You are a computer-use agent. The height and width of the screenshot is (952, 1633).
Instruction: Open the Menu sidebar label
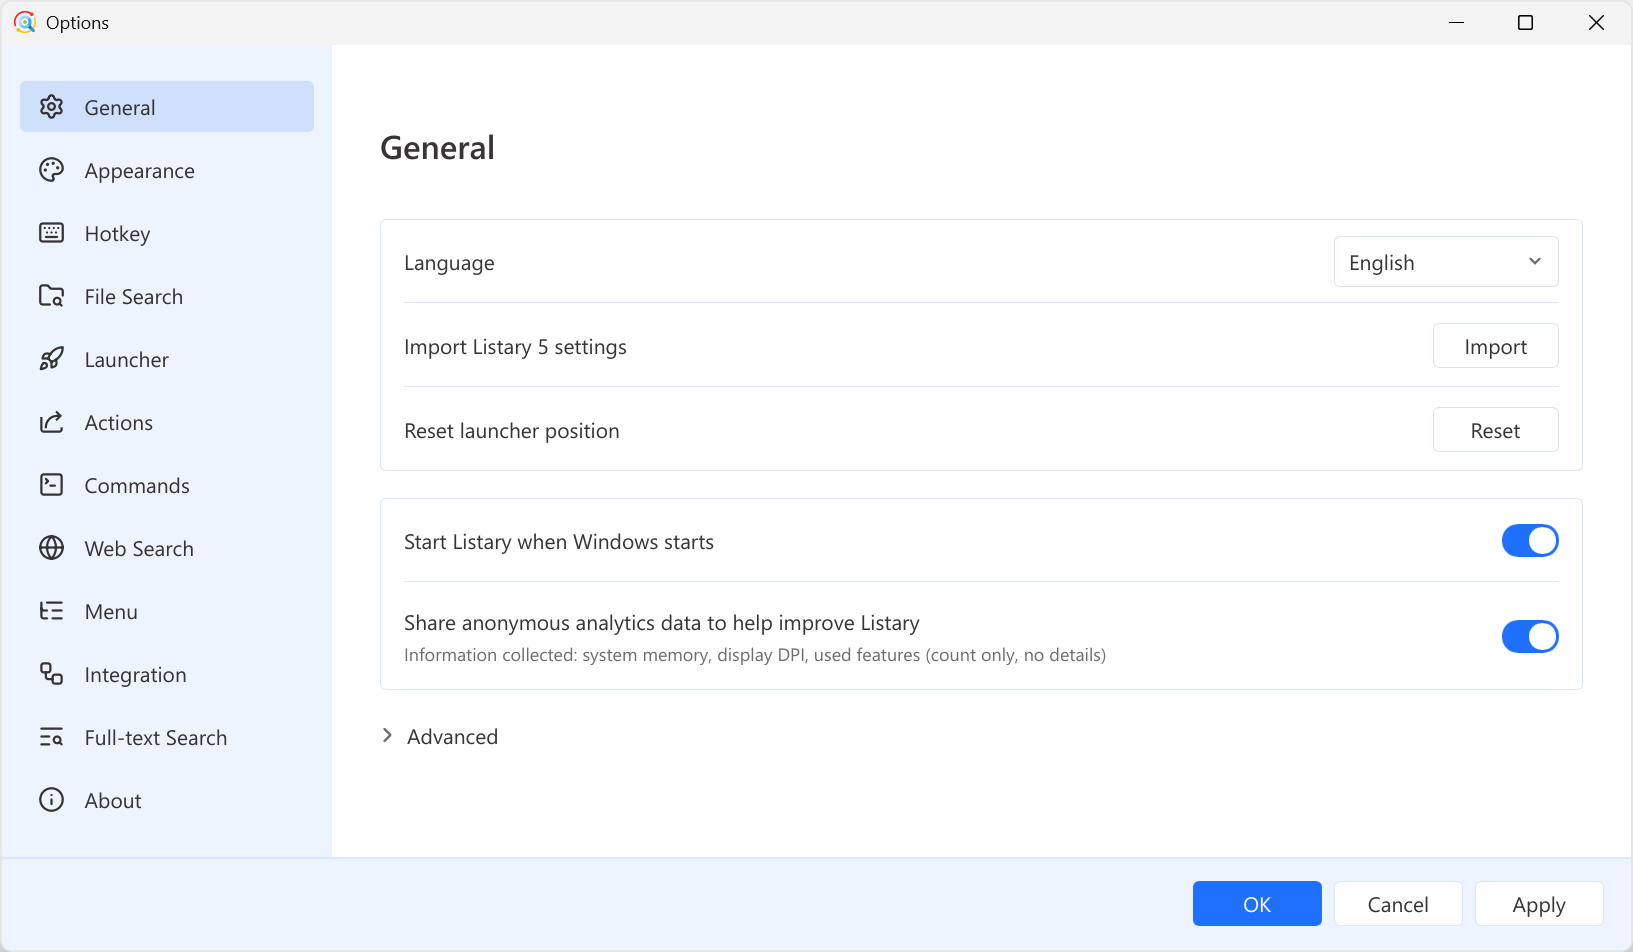click(x=111, y=611)
